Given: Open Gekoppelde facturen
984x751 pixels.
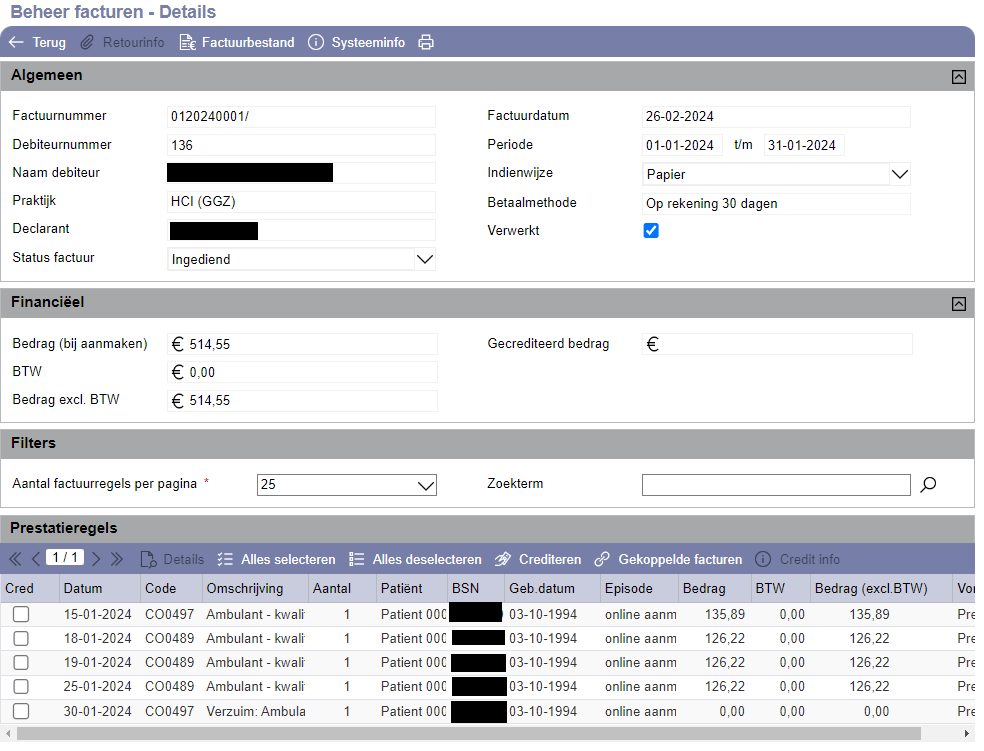Looking at the screenshot, I should point(668,559).
